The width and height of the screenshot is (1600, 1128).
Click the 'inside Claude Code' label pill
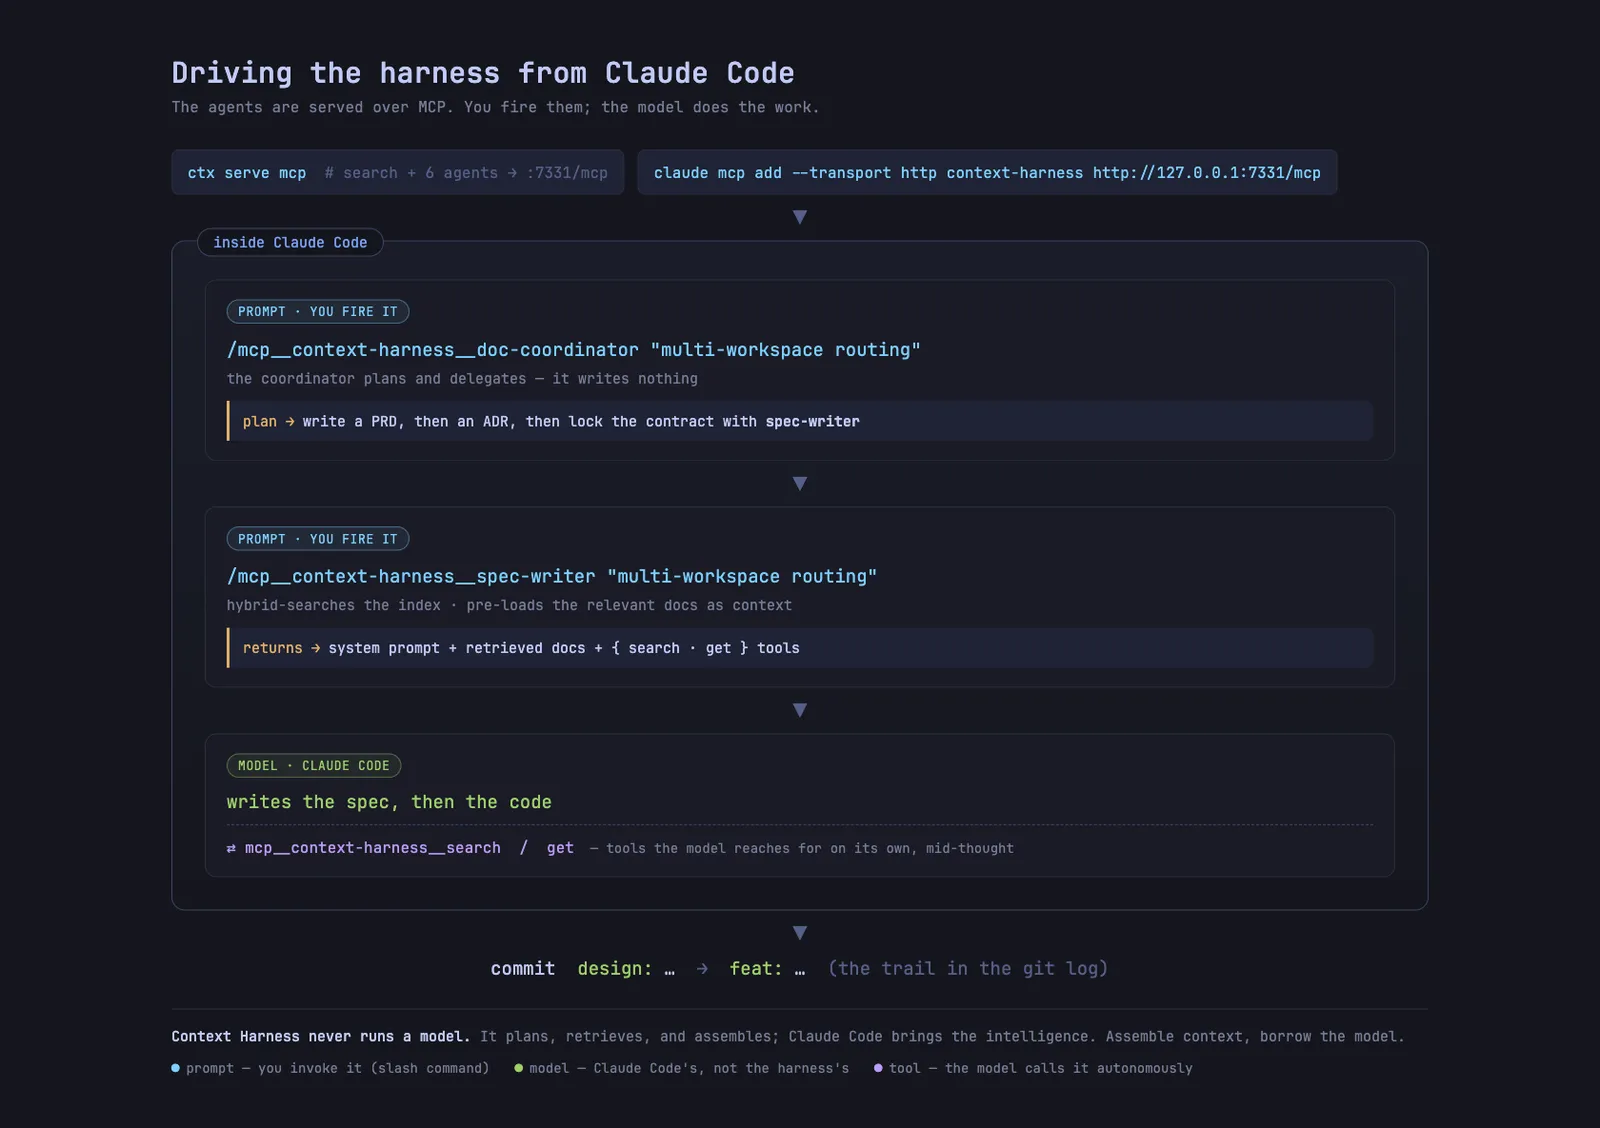(290, 242)
